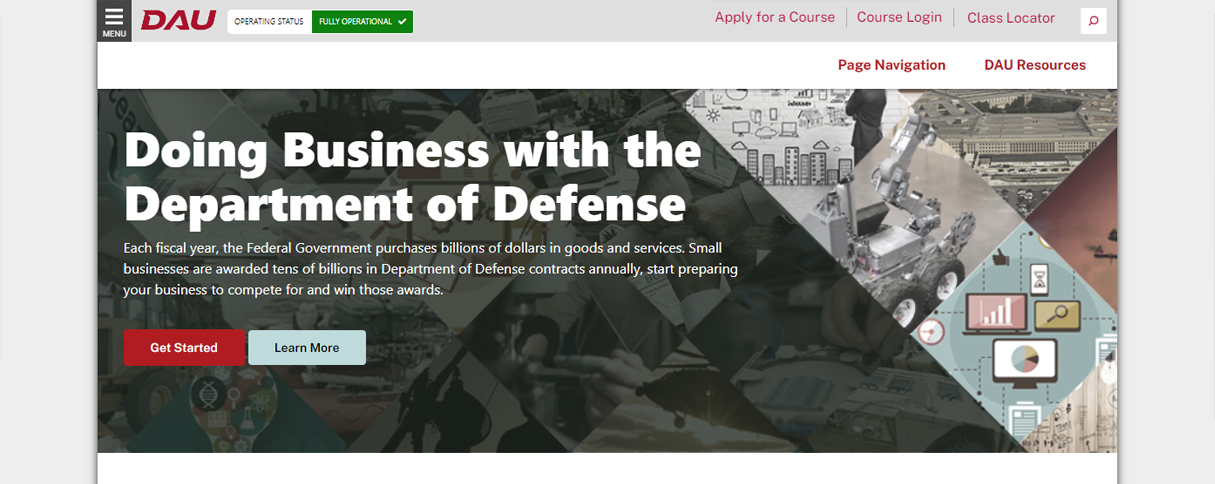Click the DAU logo

coord(178,20)
